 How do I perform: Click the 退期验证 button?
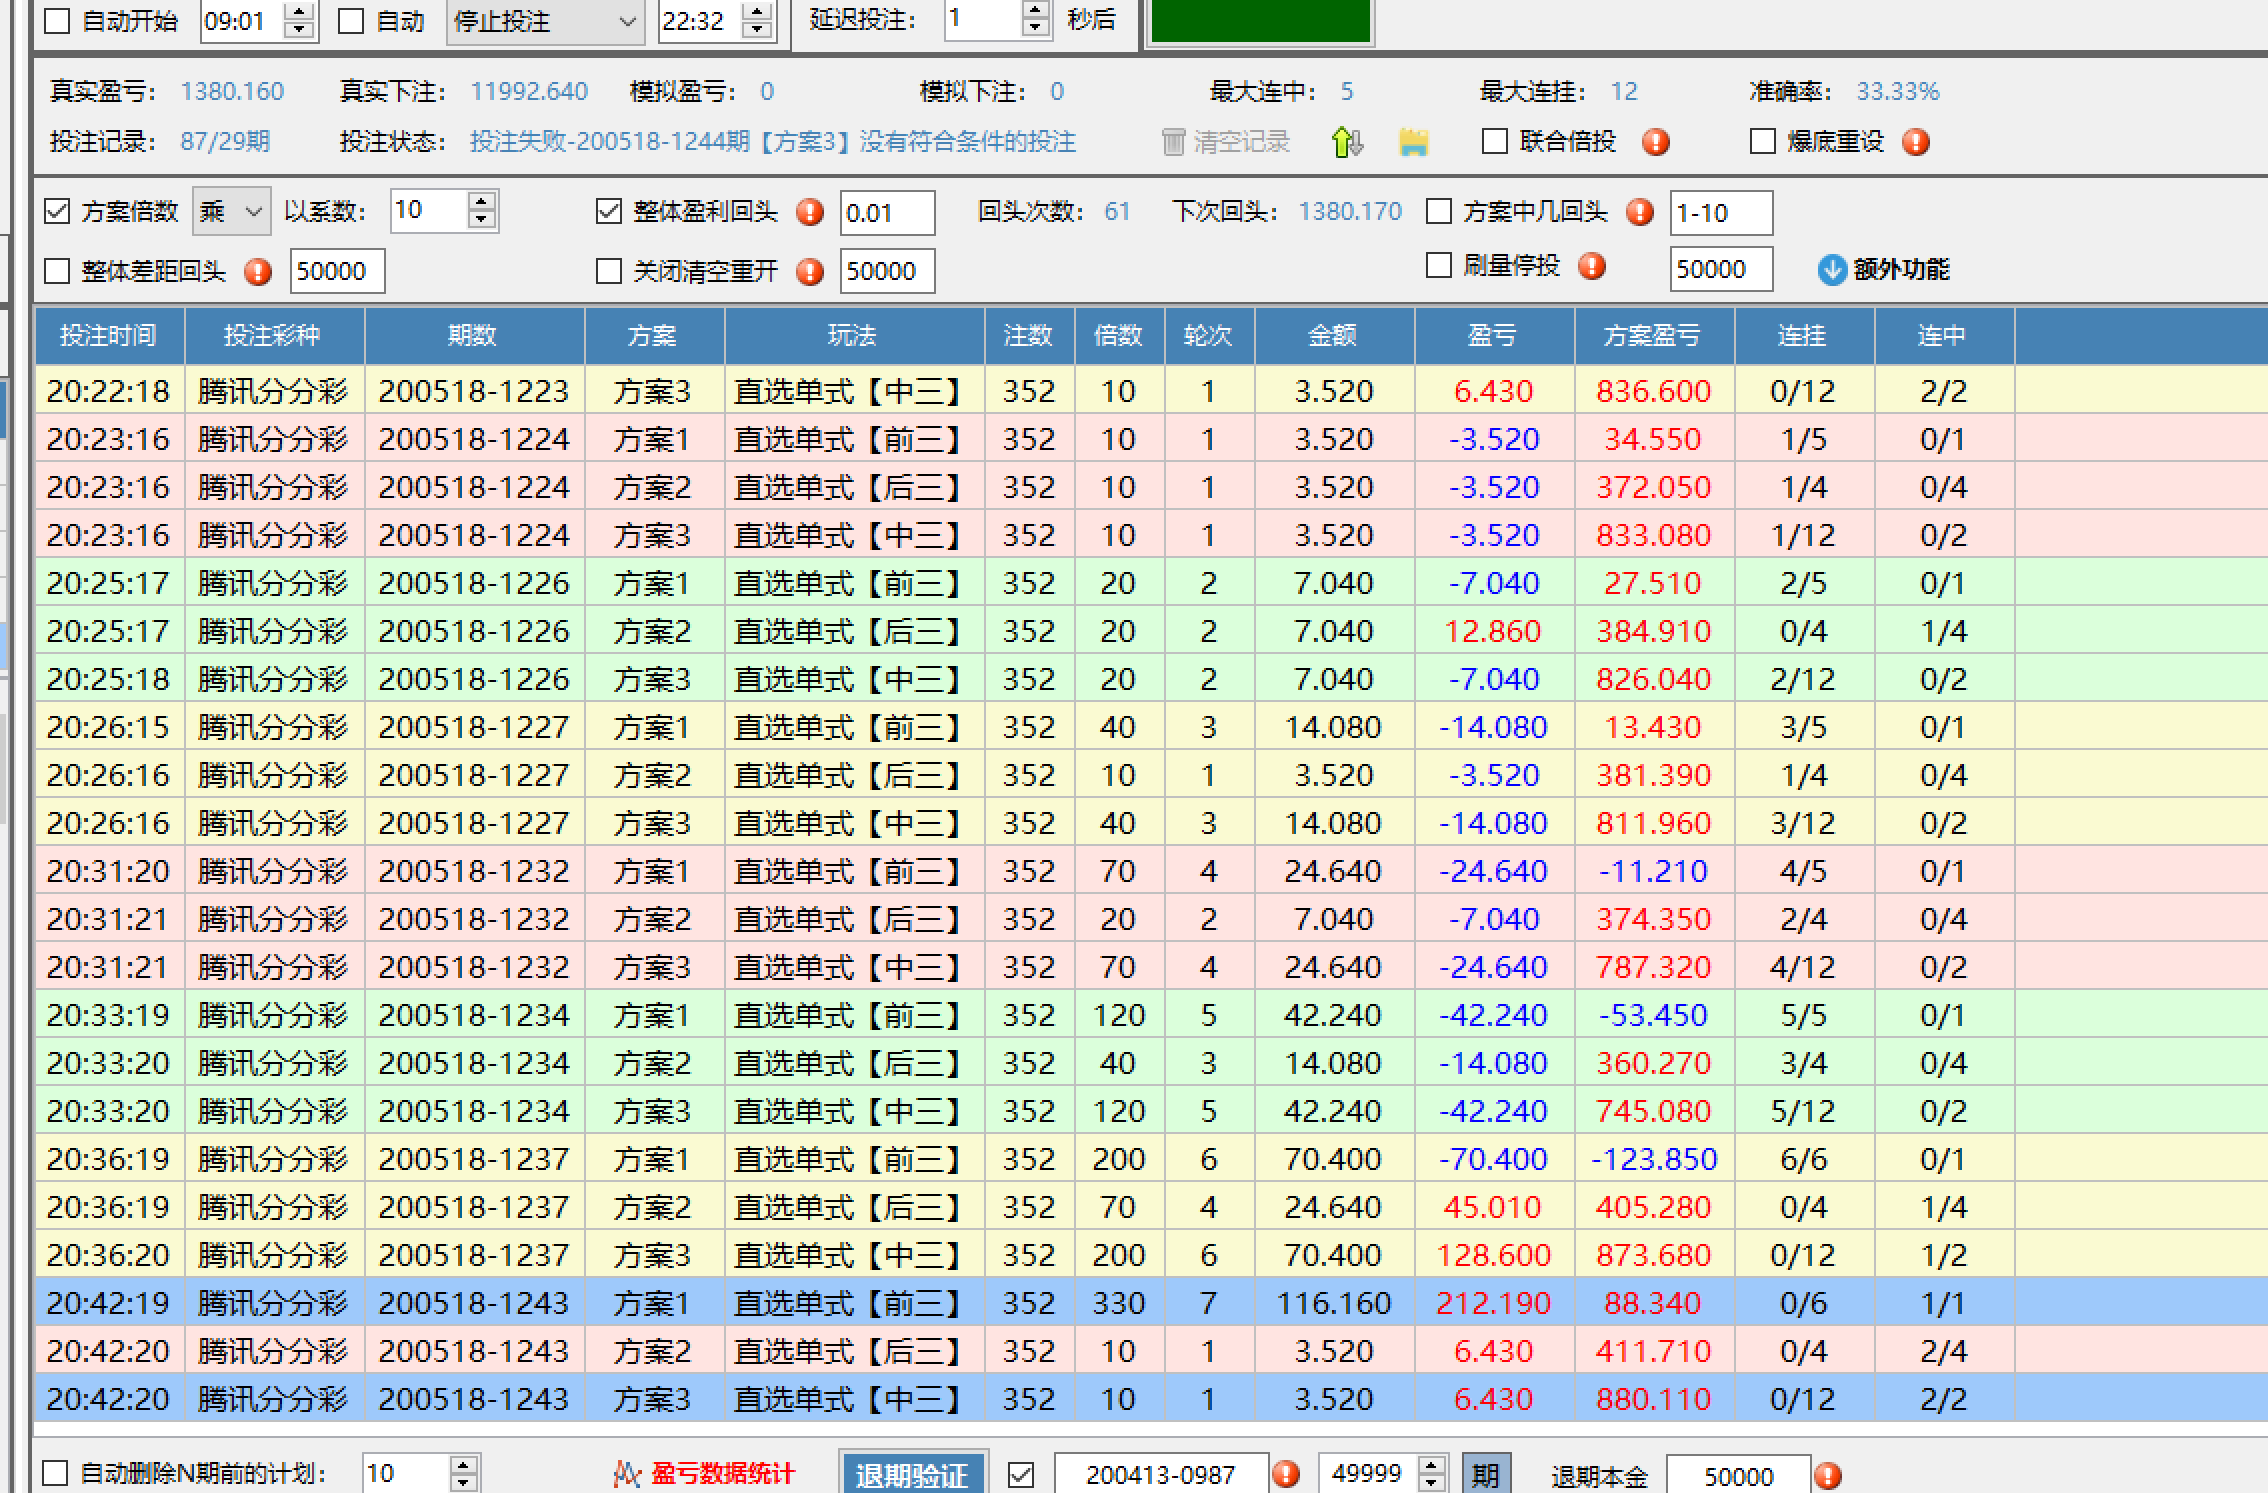point(913,1474)
